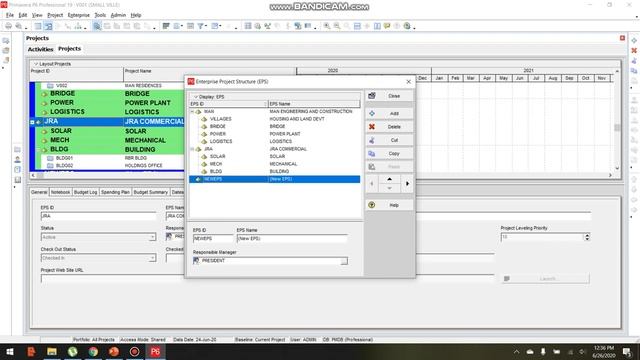Viewport: 640px width, 360px height.
Task: Click the top icon in left sidebar
Action: point(6,41)
